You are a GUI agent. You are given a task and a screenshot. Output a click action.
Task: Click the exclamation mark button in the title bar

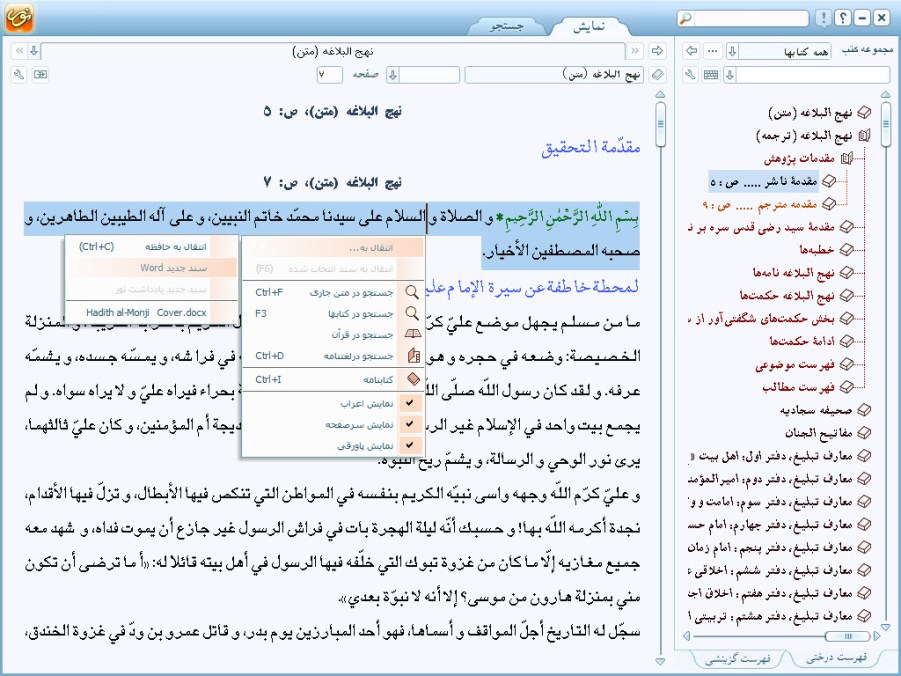tap(823, 18)
